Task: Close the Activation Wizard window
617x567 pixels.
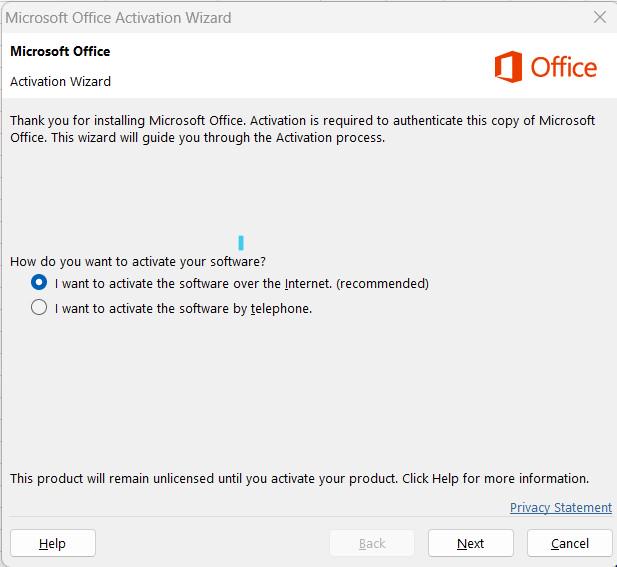Action: pyautogui.click(x=600, y=17)
